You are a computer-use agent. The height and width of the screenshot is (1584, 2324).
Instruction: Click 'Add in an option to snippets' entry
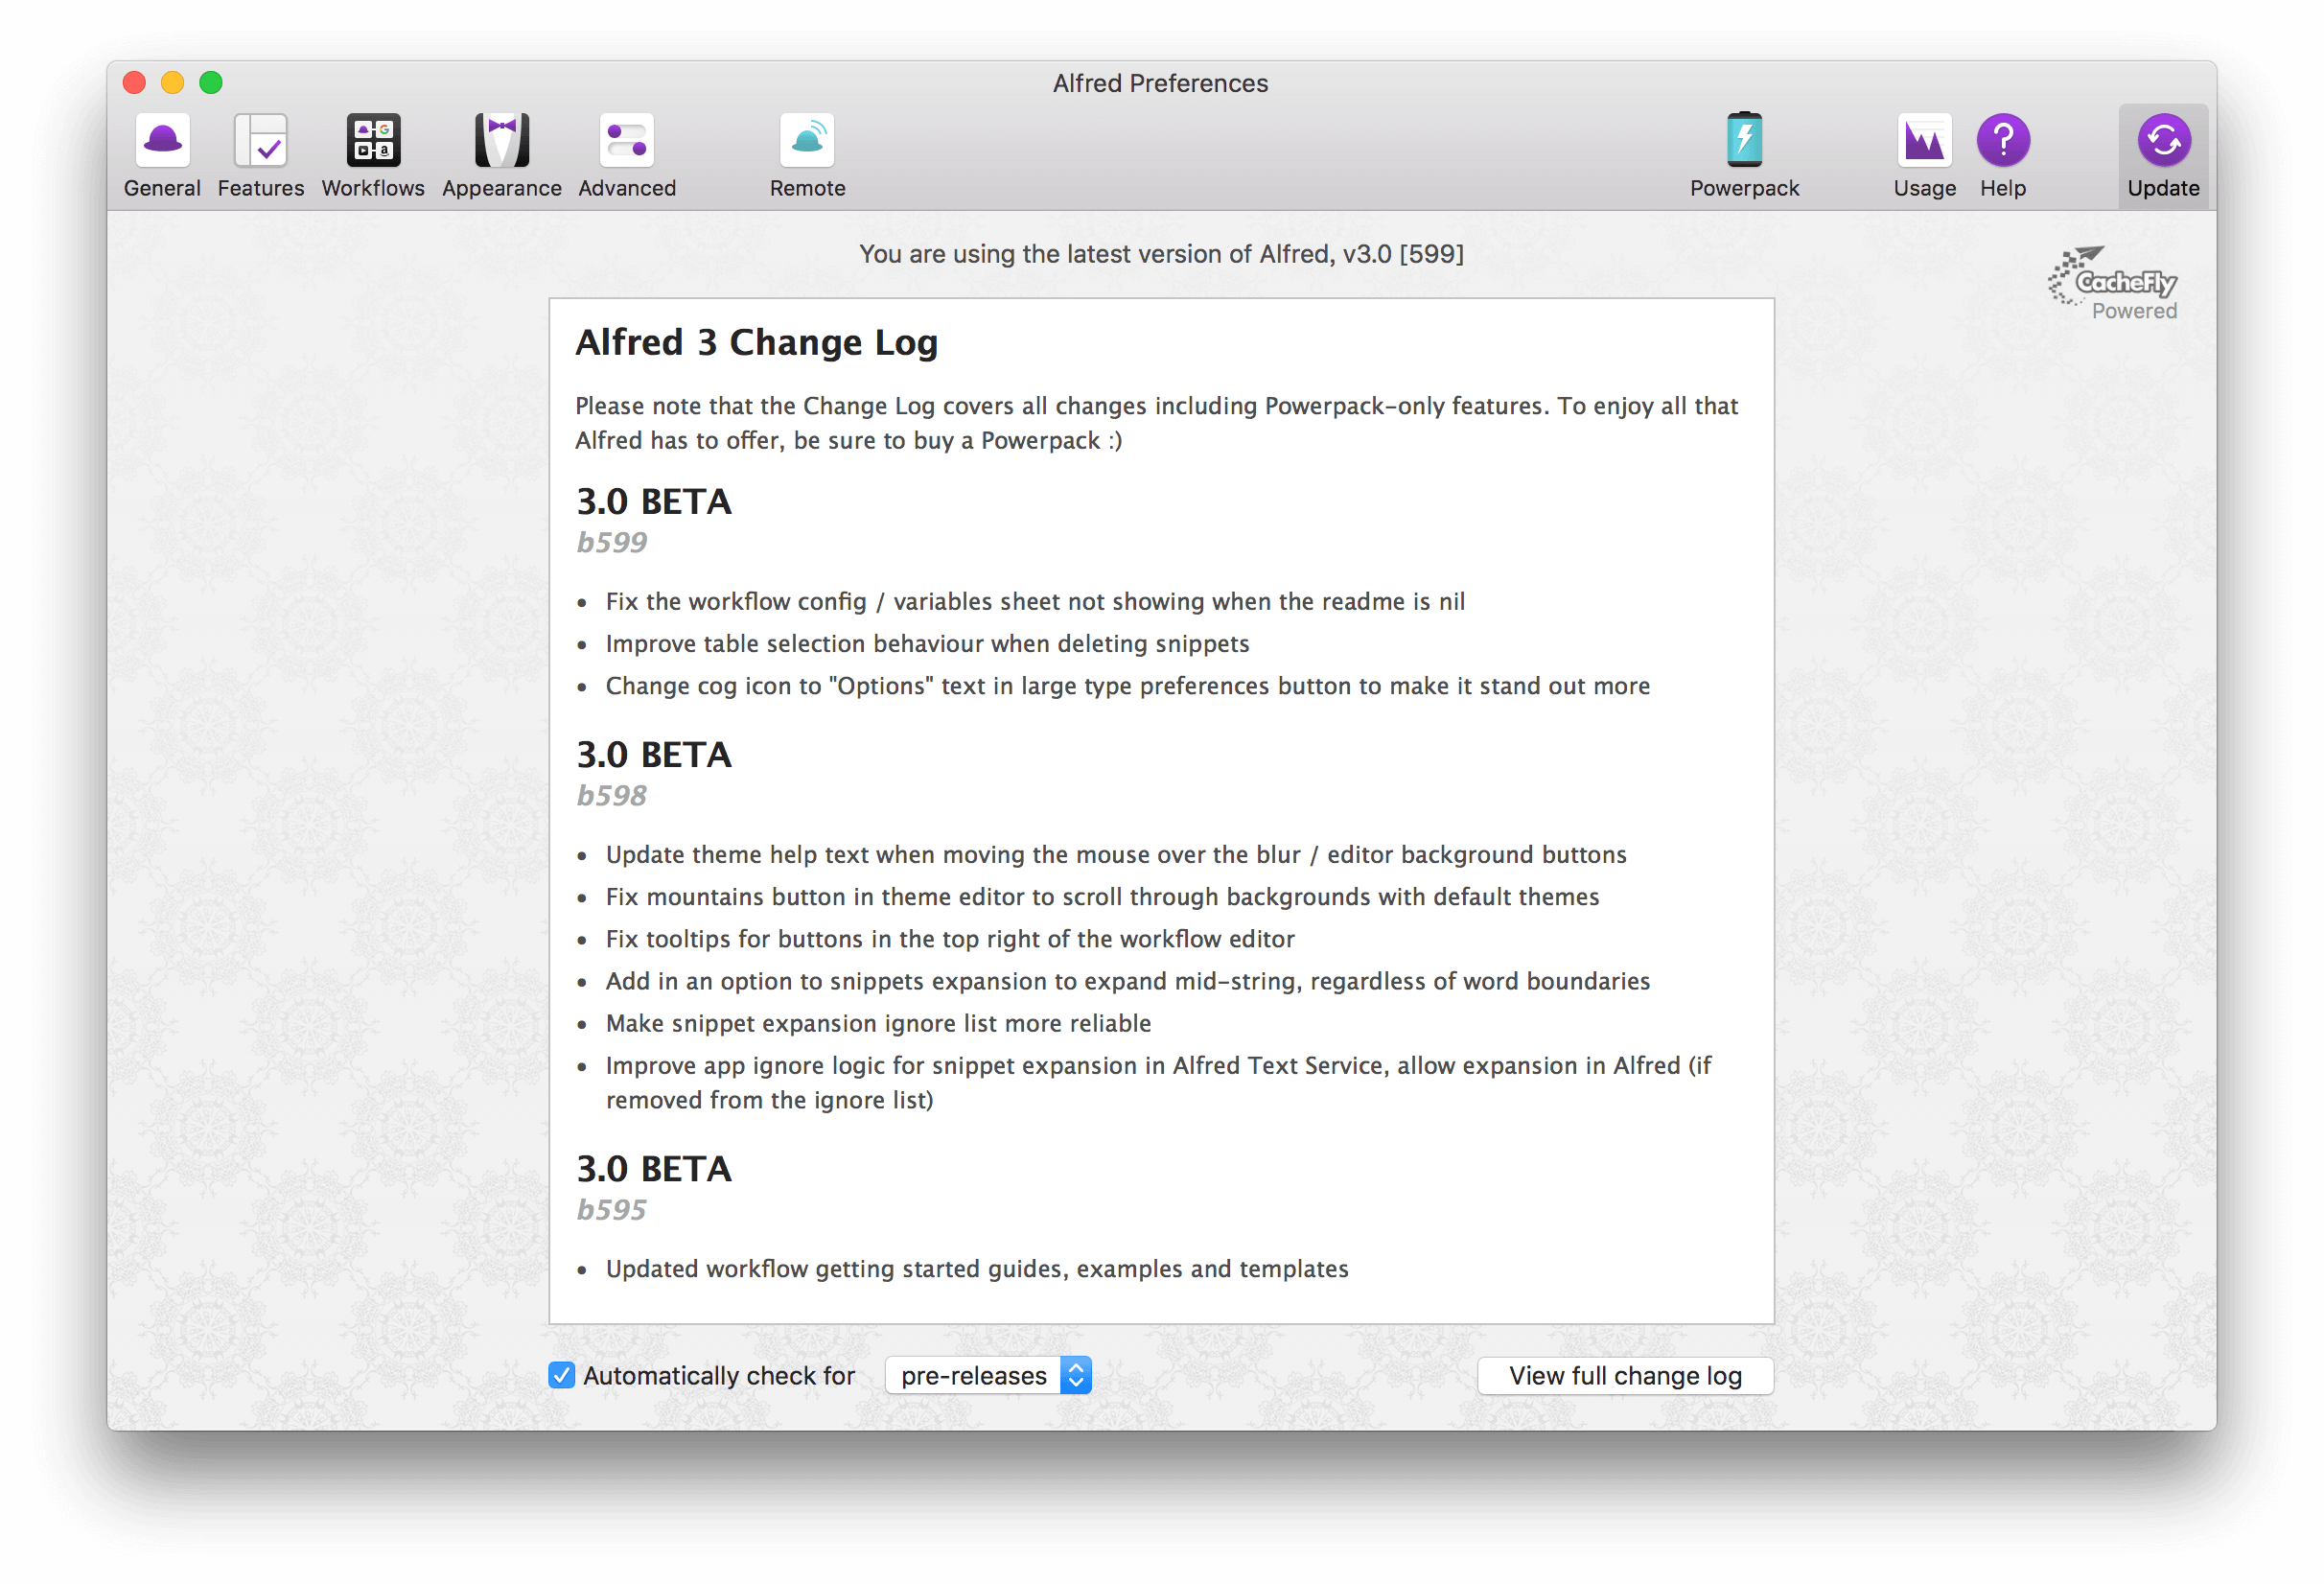coord(1127,980)
